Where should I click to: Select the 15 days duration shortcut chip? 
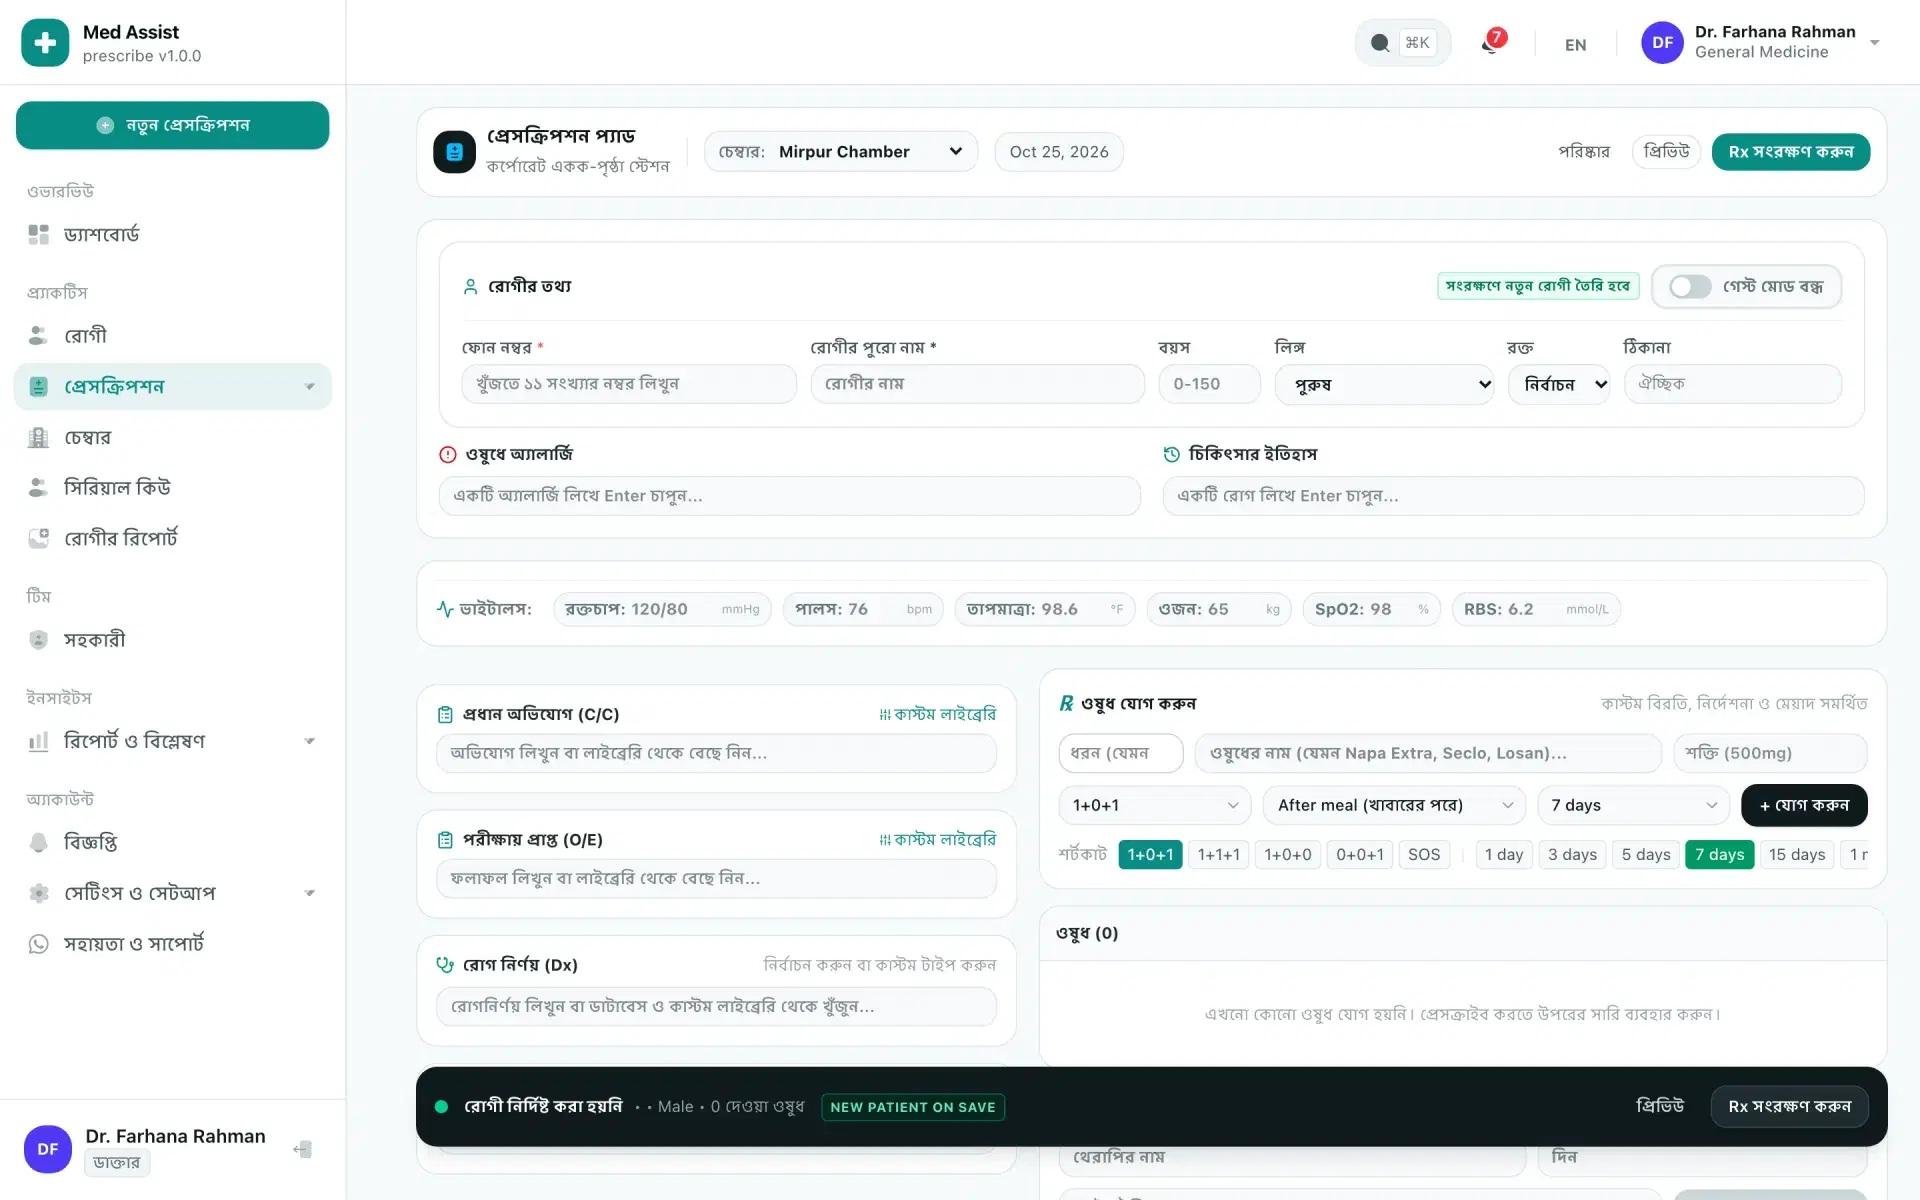tap(1796, 855)
